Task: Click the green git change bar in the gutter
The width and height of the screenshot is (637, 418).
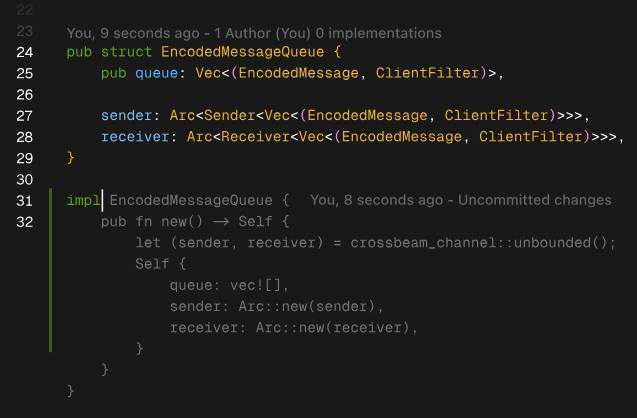Action: 50,270
